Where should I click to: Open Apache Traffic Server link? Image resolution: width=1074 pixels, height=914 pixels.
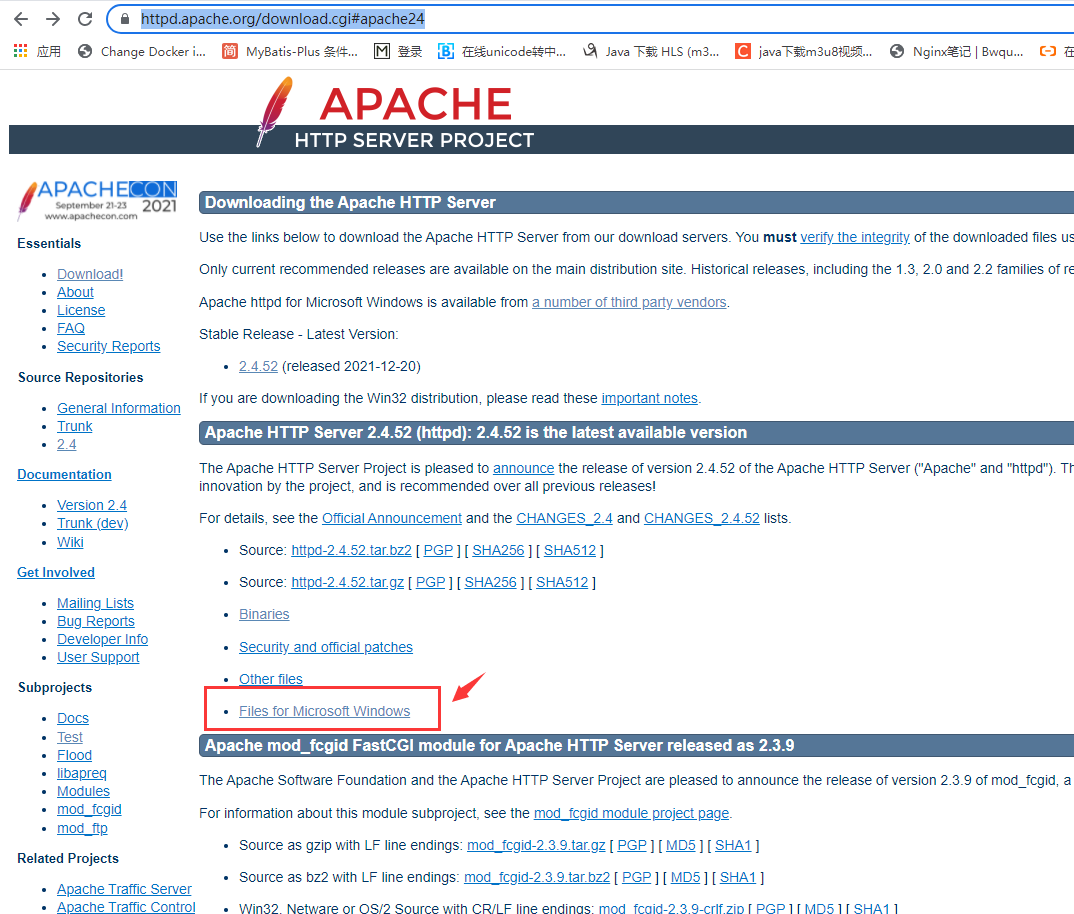(124, 889)
